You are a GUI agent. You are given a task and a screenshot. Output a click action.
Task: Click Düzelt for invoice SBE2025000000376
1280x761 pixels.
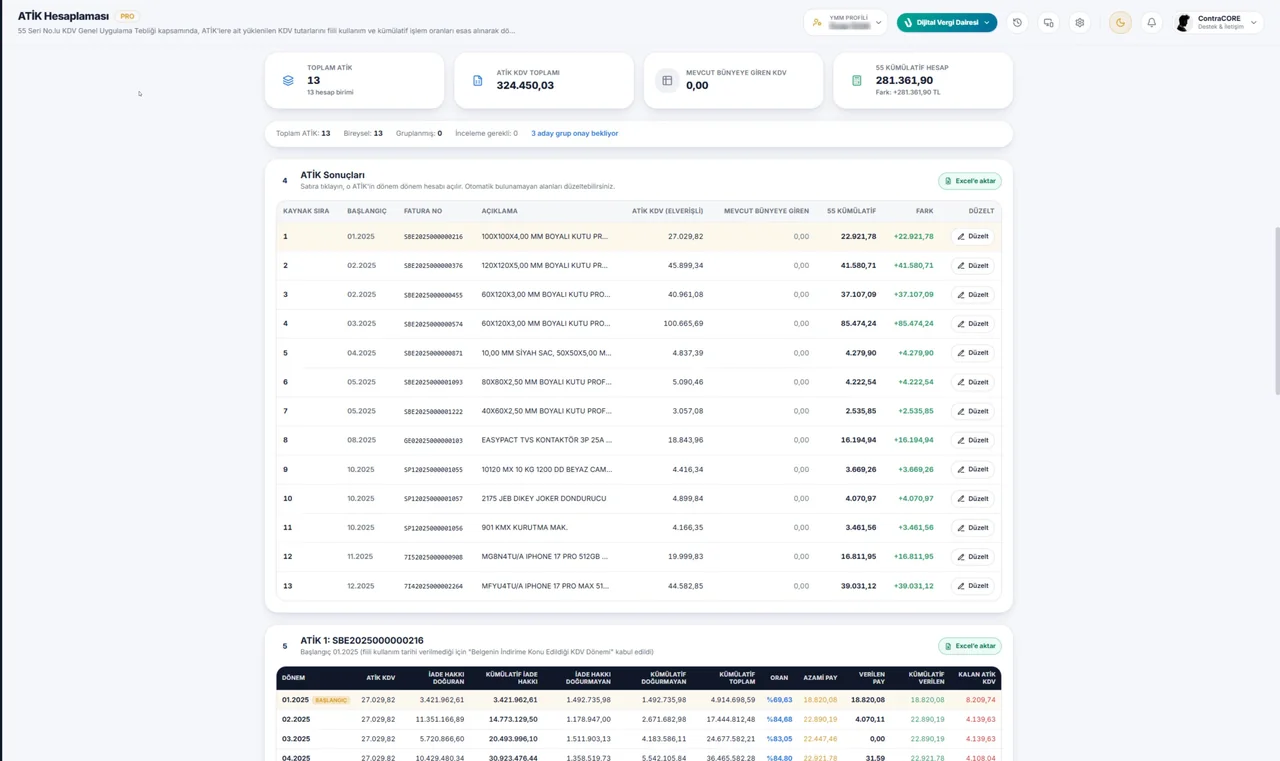[973, 266]
